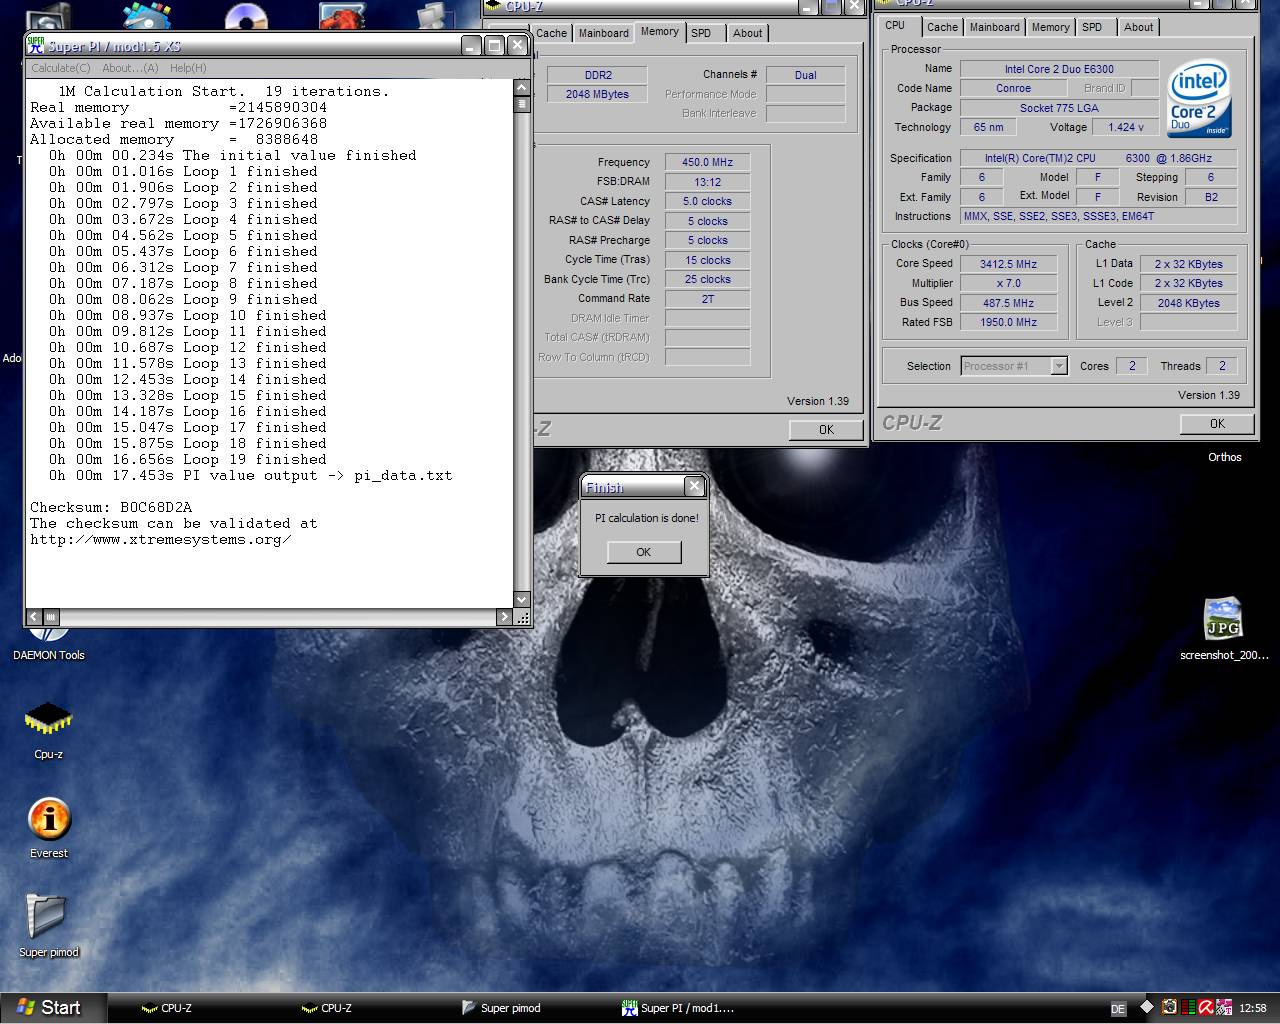Click the white diamond tray icon
This screenshot has width=1280, height=1024.
coord(1147,1007)
